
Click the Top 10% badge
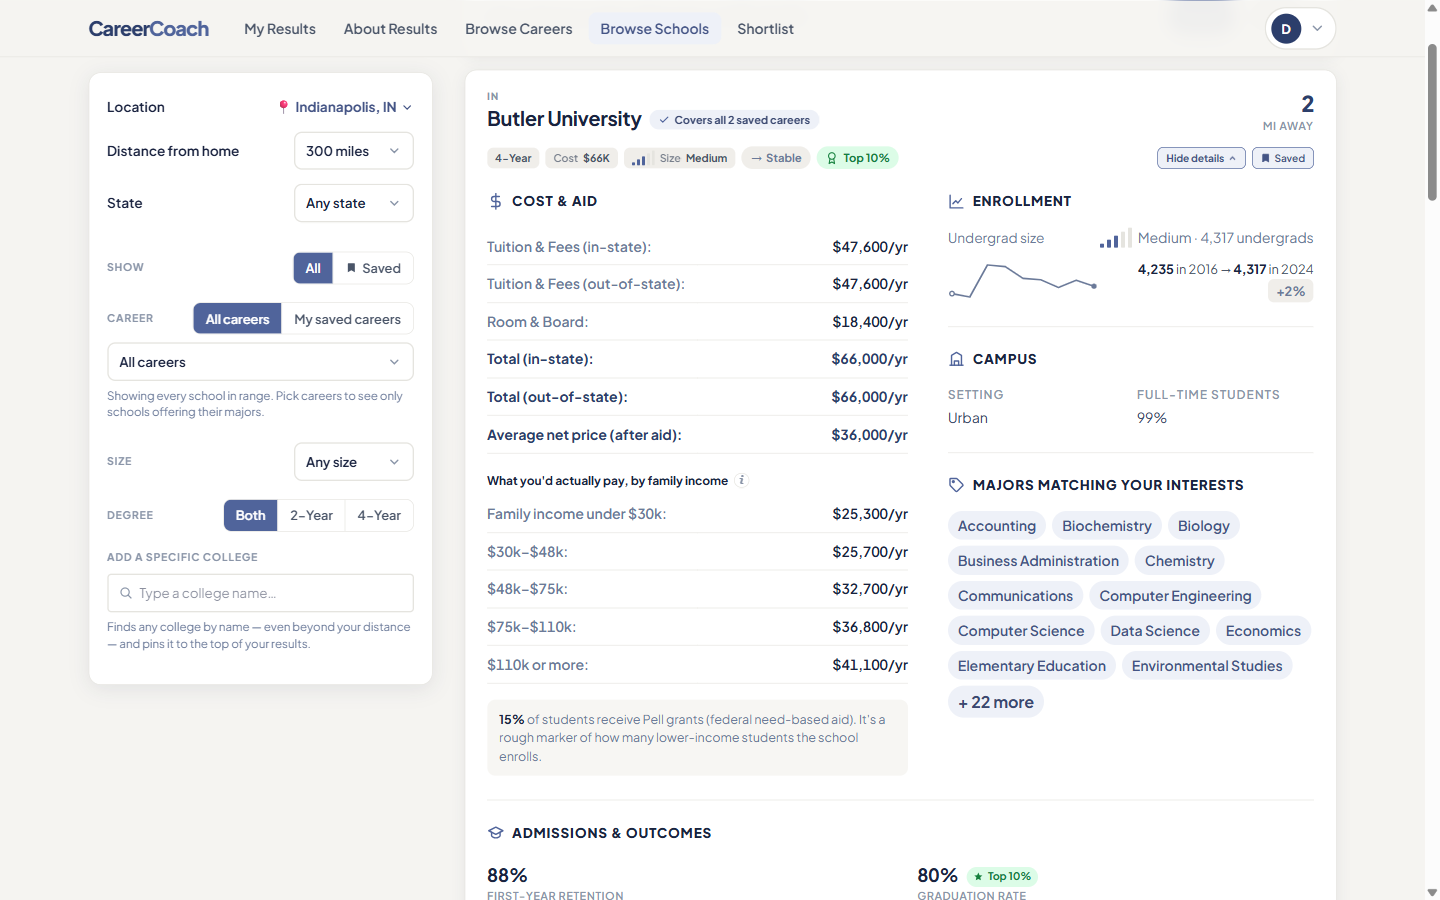(858, 158)
